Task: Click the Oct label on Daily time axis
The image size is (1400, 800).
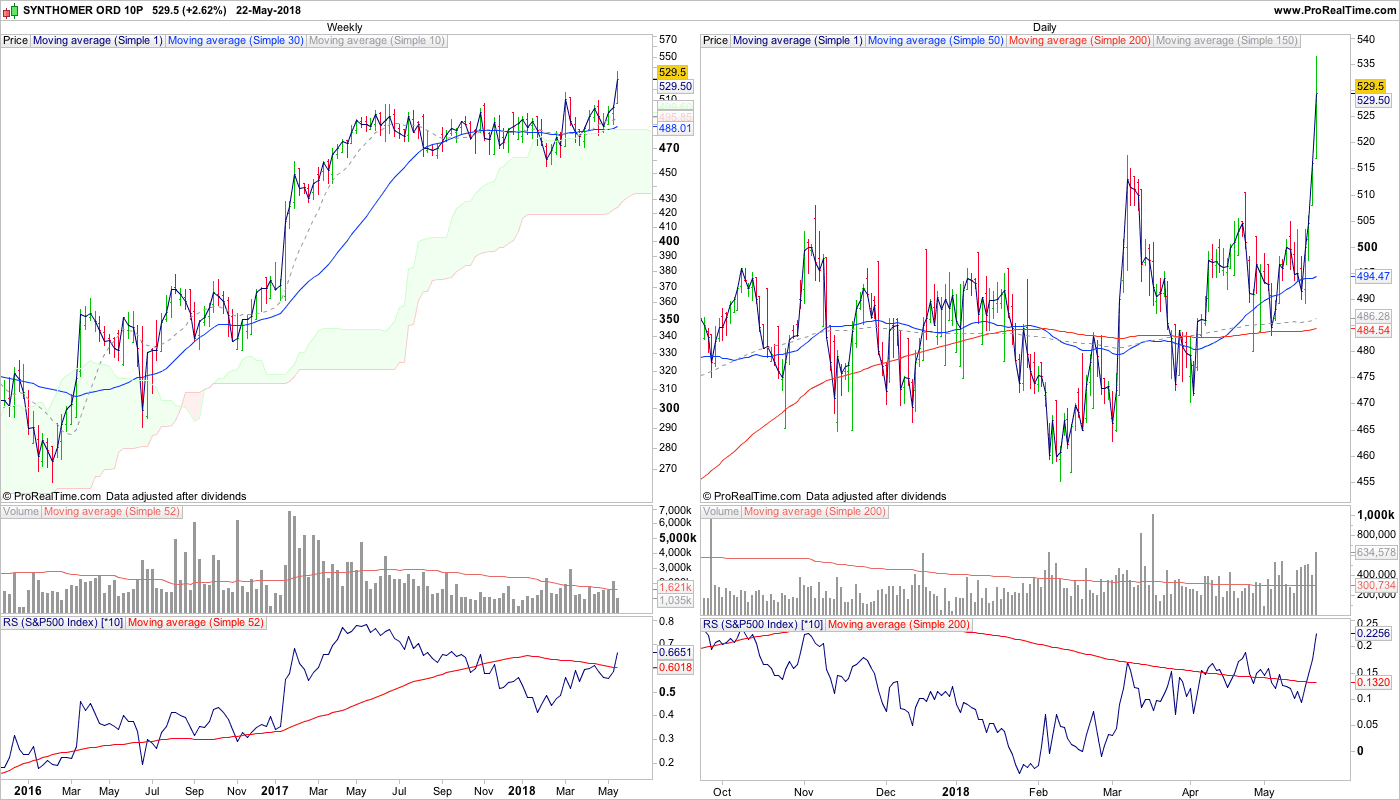Action: (x=721, y=791)
